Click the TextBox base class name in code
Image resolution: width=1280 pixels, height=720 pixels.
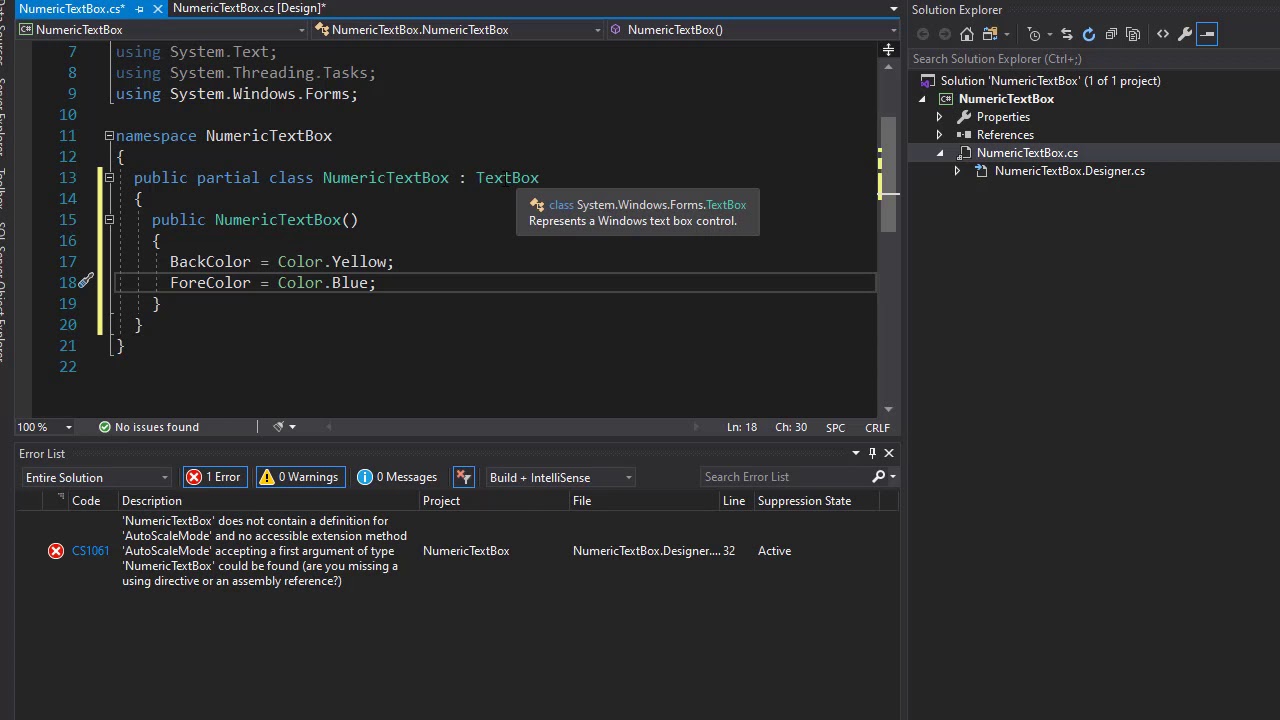[x=507, y=178]
